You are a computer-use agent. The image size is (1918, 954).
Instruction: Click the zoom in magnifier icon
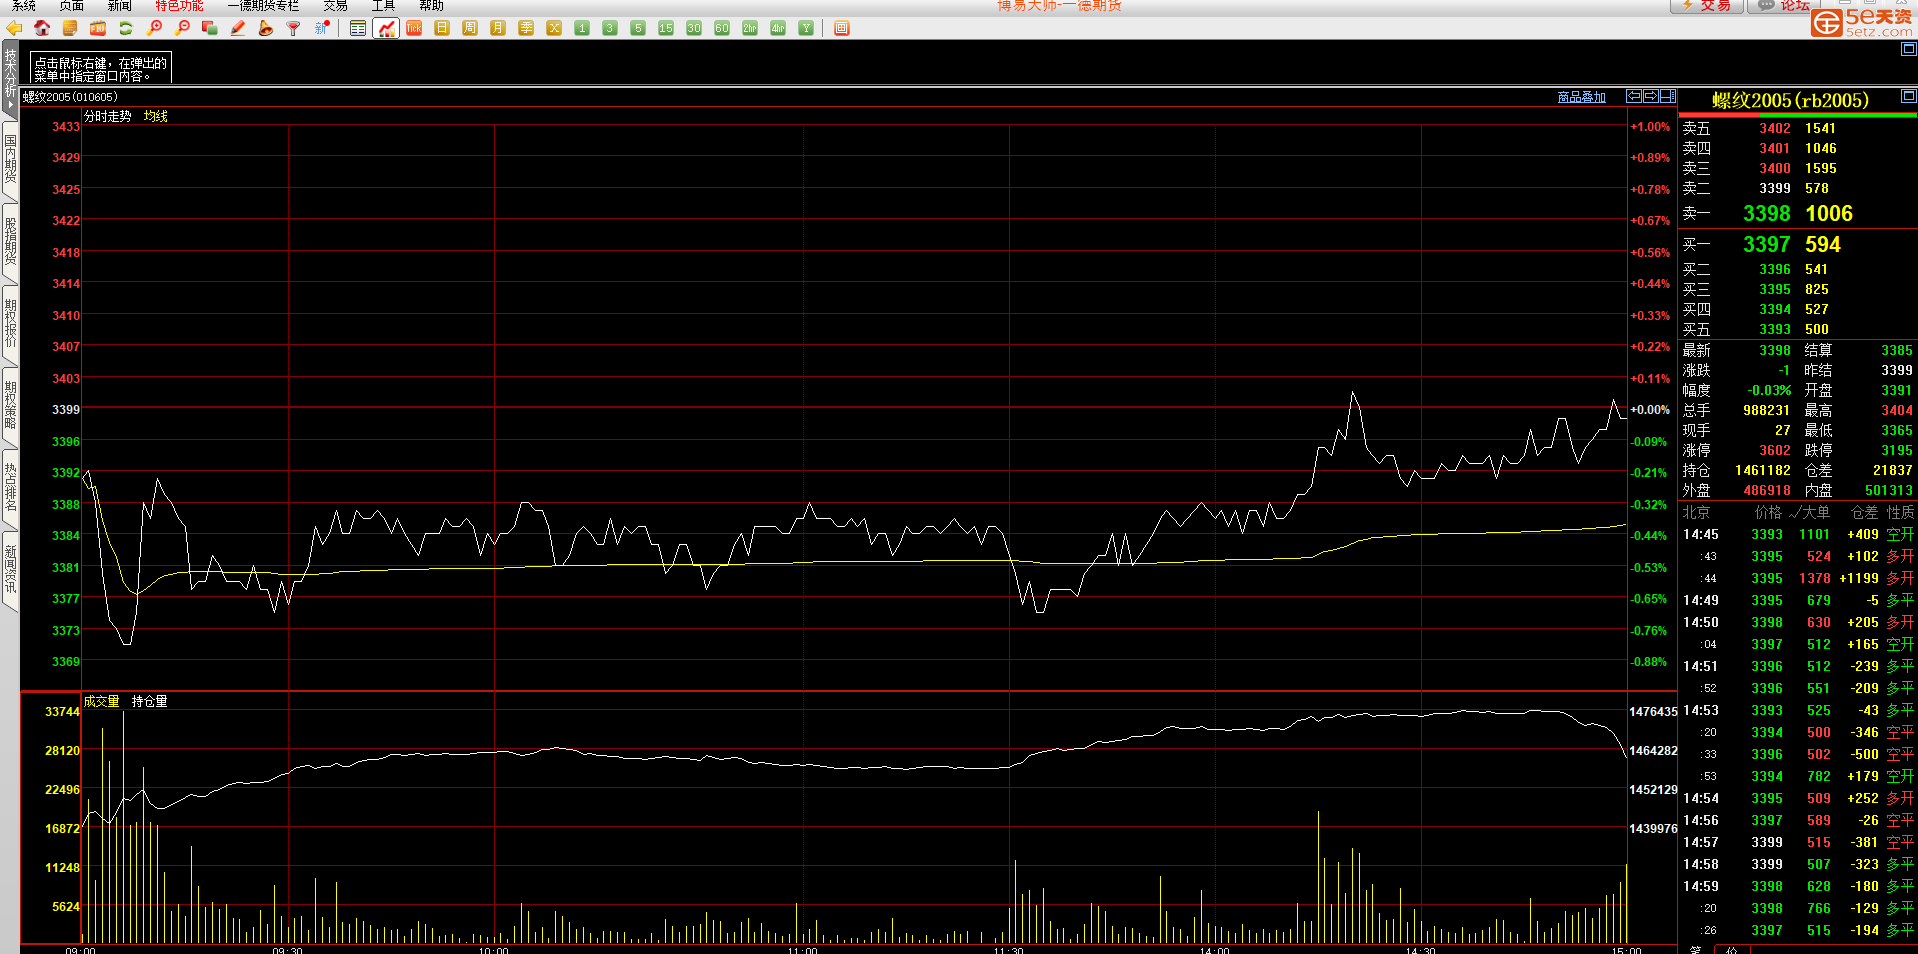point(154,28)
